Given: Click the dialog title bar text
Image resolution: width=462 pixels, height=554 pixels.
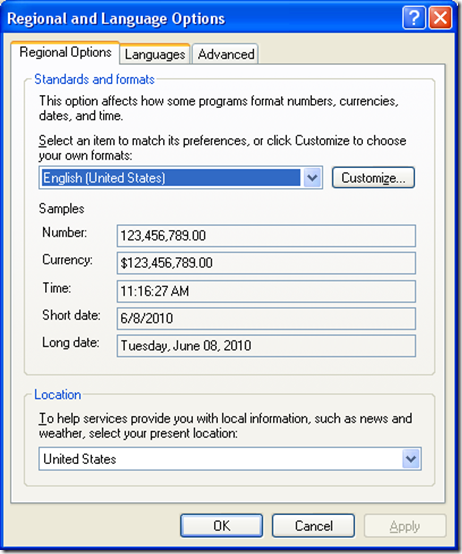Looking at the screenshot, I should coord(116,18).
